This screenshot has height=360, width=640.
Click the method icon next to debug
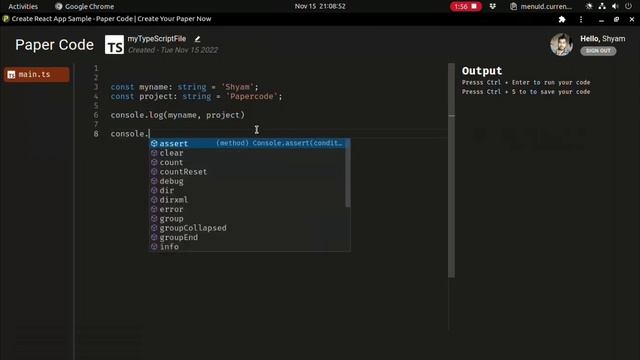[x=154, y=181]
